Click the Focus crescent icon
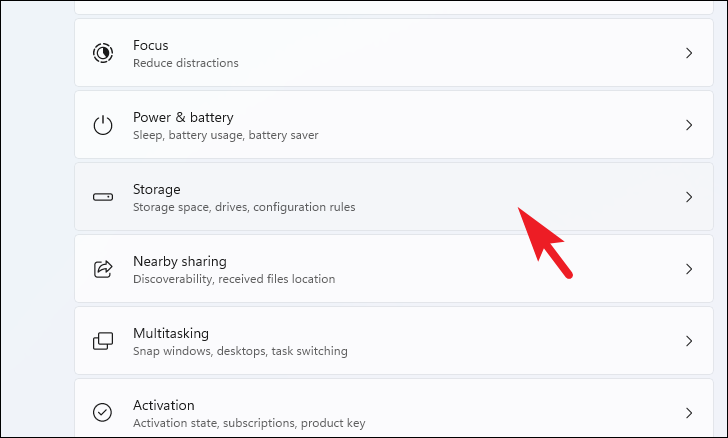 (x=103, y=53)
